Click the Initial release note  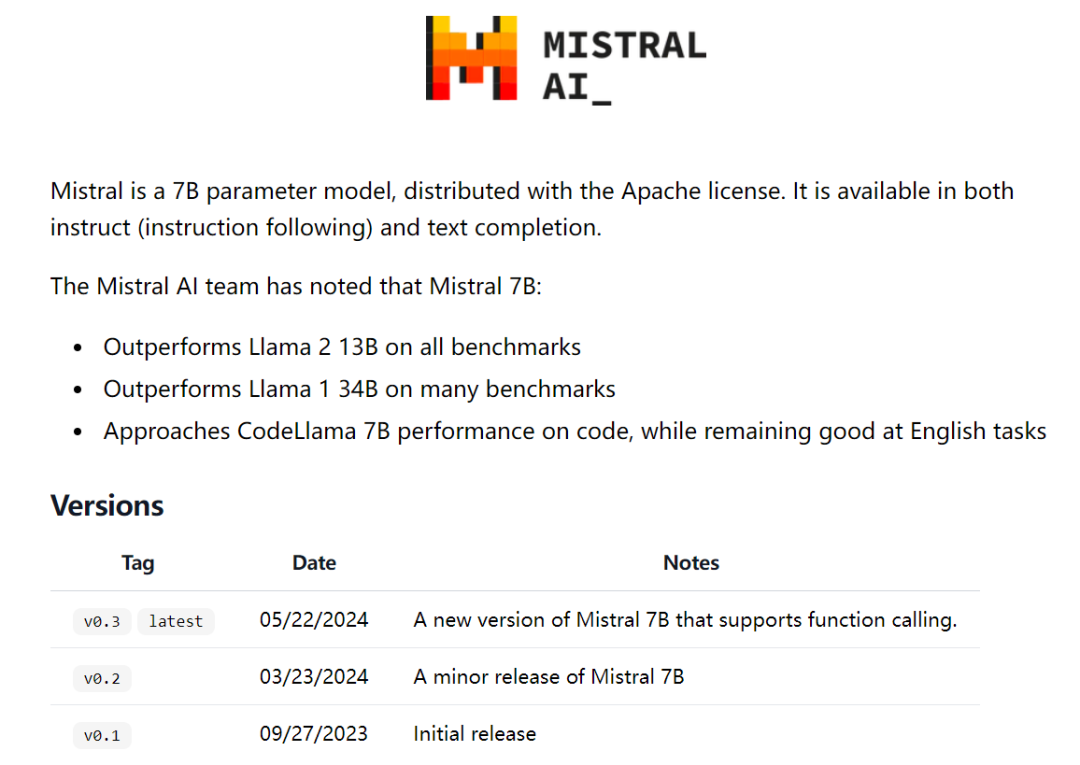click(475, 734)
